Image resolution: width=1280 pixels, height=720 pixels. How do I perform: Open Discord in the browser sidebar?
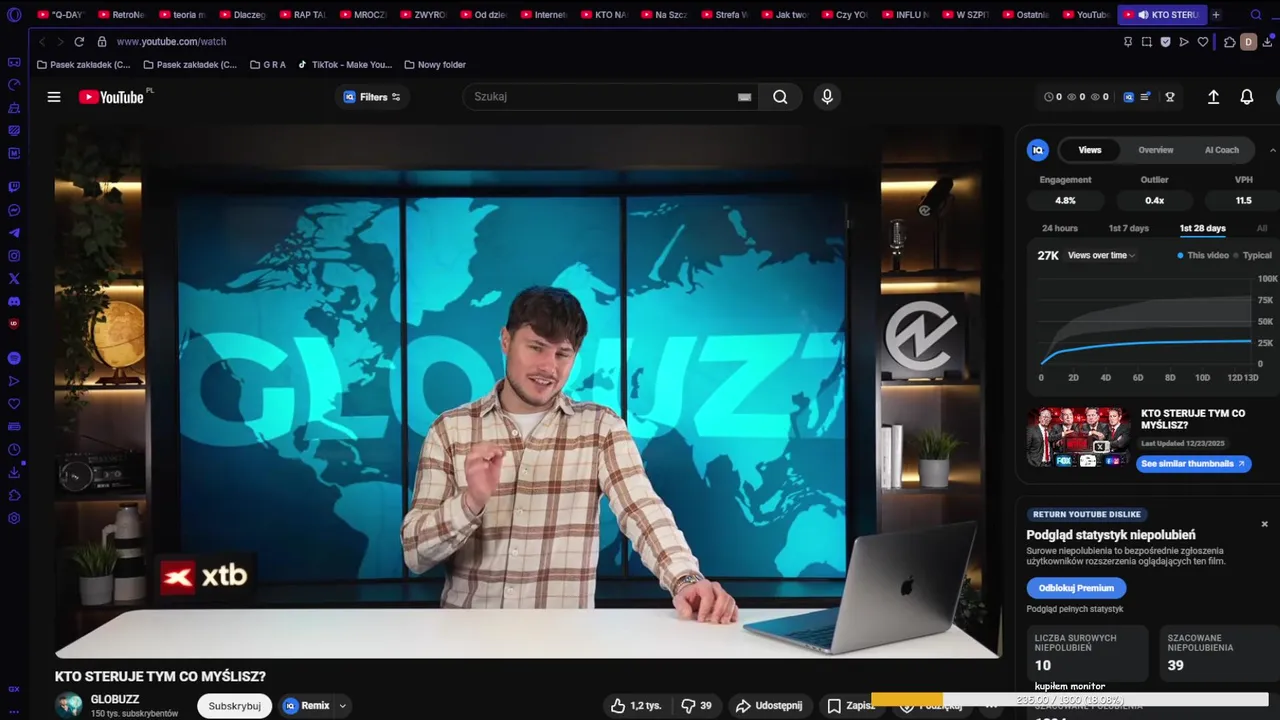pyautogui.click(x=14, y=301)
